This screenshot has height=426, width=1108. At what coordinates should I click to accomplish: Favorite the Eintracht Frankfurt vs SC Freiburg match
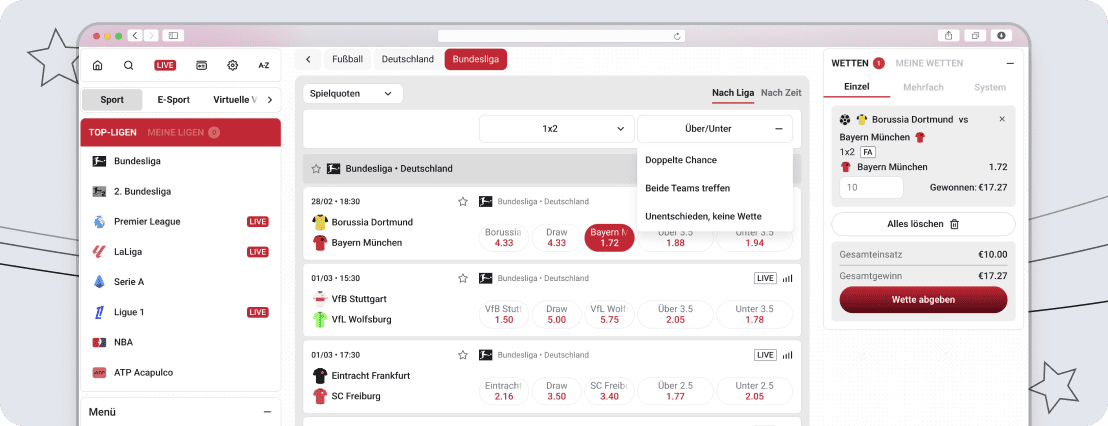[x=463, y=355]
